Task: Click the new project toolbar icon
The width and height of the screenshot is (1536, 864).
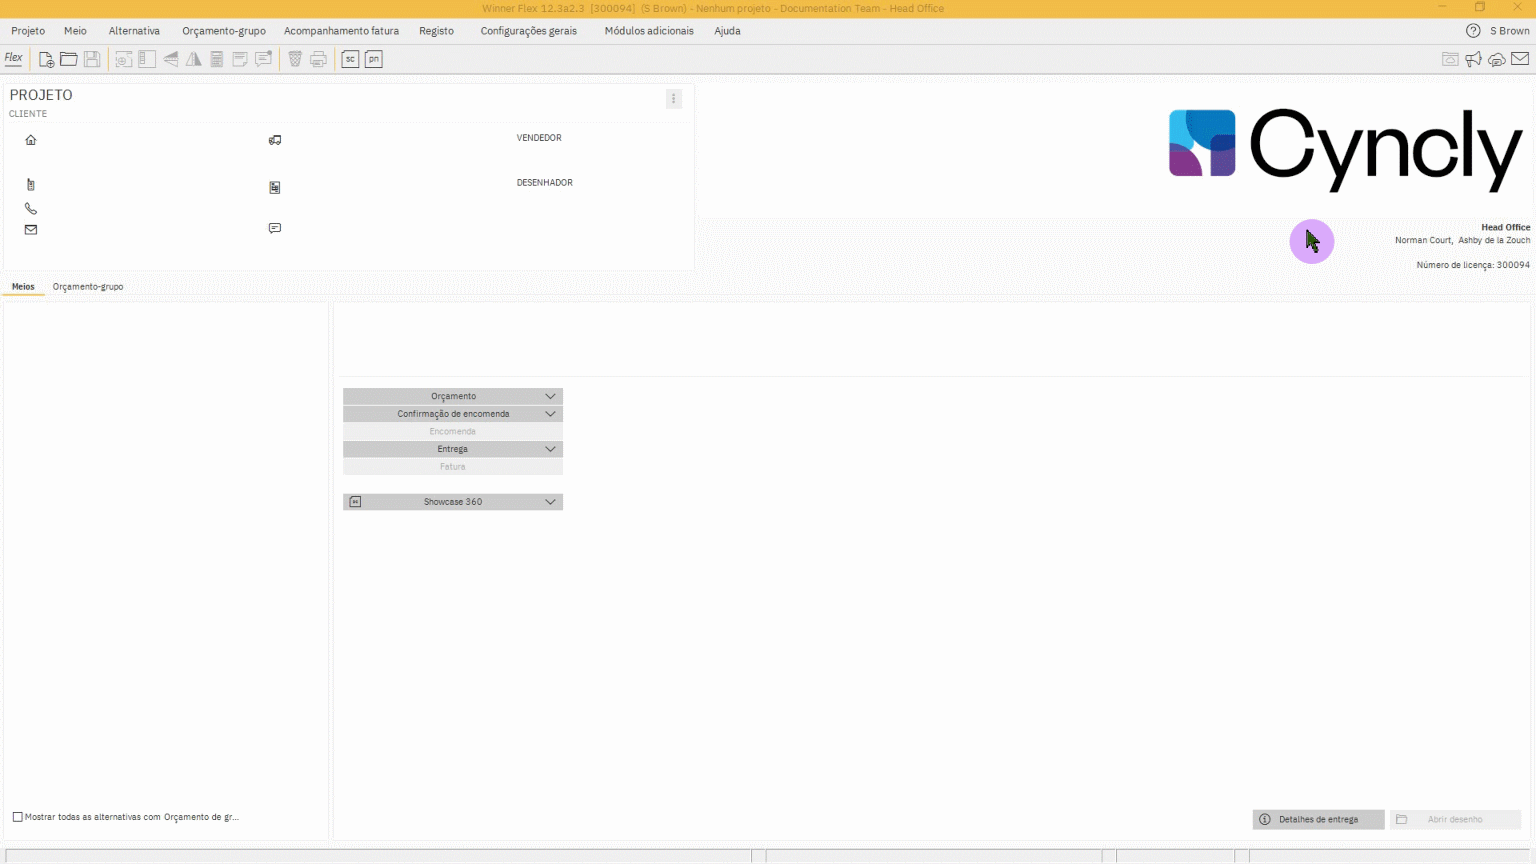Action: (x=46, y=59)
